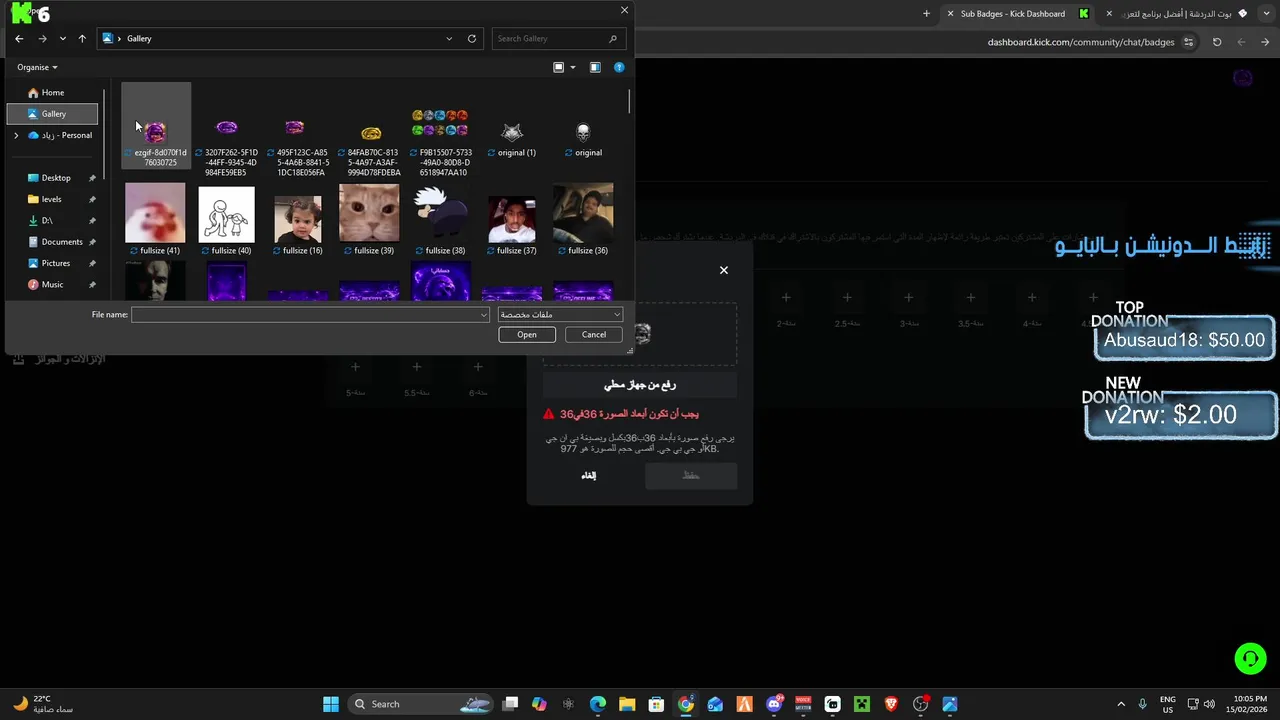Image resolution: width=1280 pixels, height=720 pixels.
Task: Open the green support chat bubble
Action: [1250, 658]
